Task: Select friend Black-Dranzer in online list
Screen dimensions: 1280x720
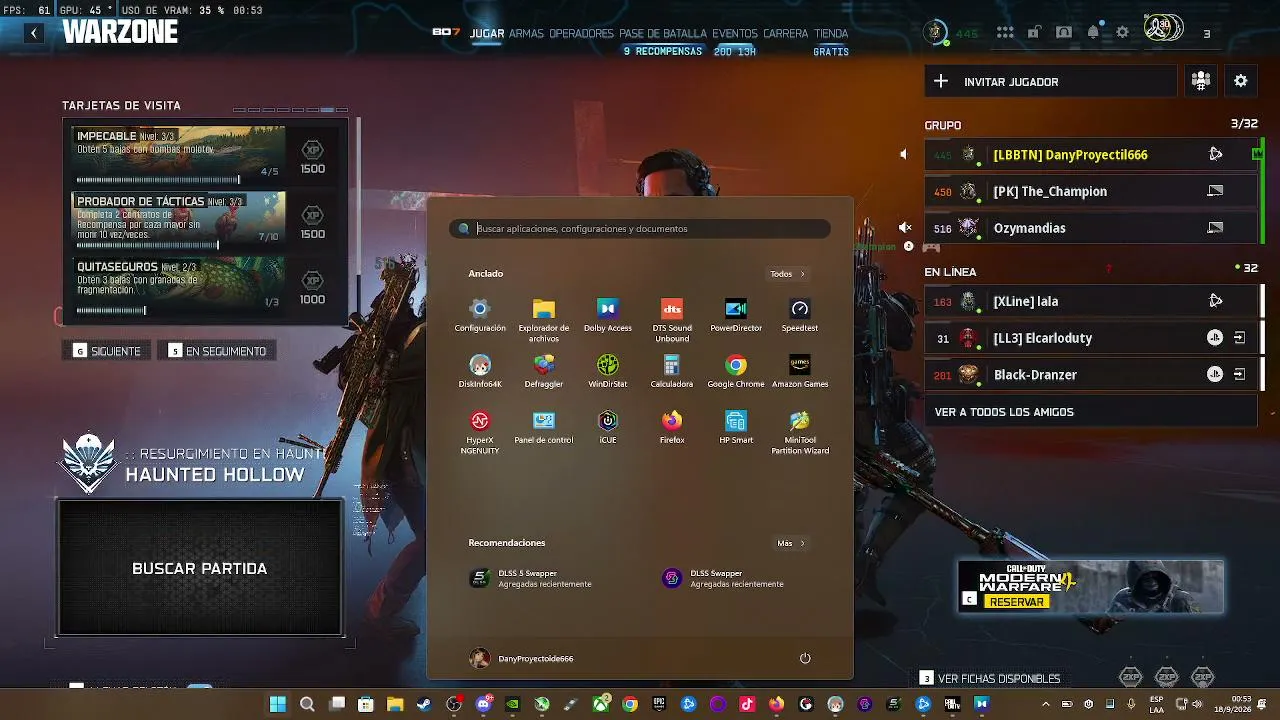Action: tap(1091, 375)
